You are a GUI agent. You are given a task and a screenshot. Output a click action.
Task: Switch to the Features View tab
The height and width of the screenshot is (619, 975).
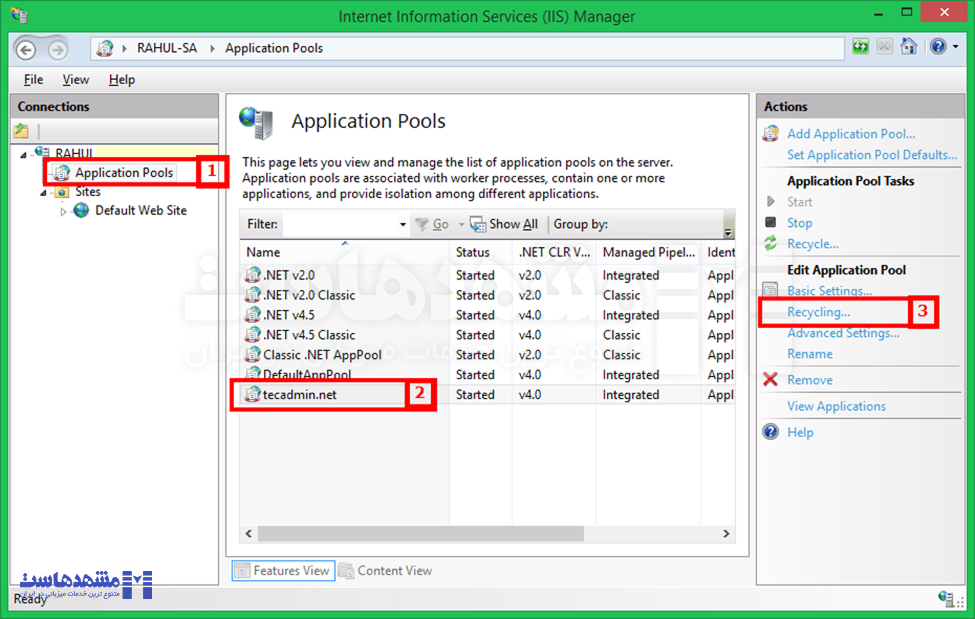283,570
